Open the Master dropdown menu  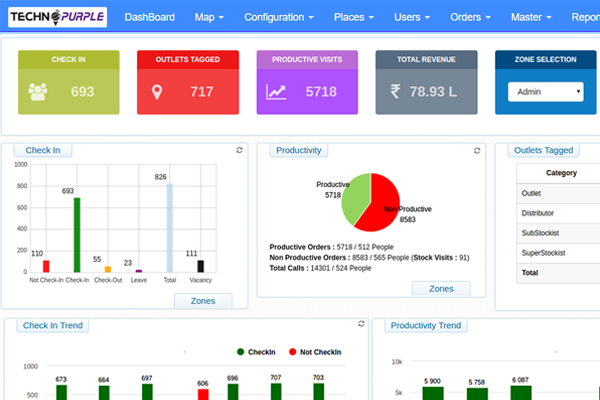[531, 17]
